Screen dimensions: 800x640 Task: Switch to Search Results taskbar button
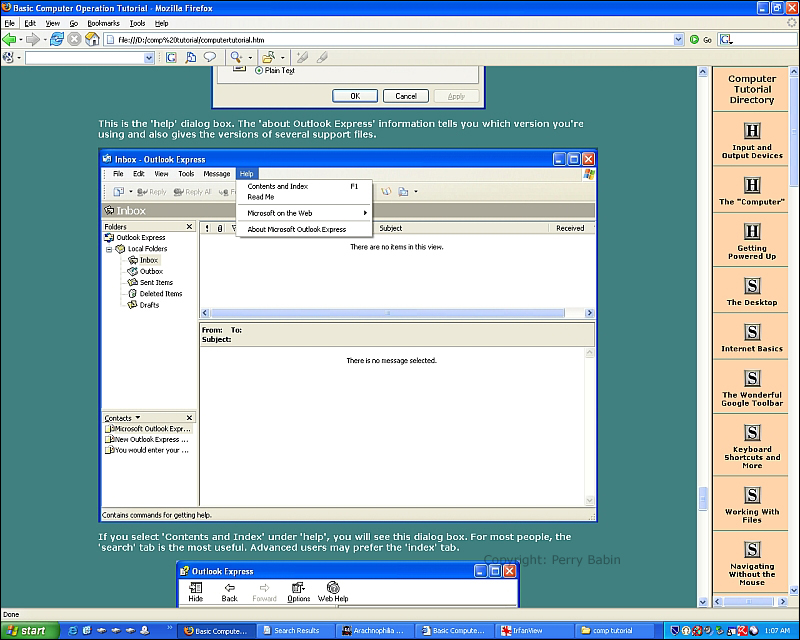tap(295, 631)
